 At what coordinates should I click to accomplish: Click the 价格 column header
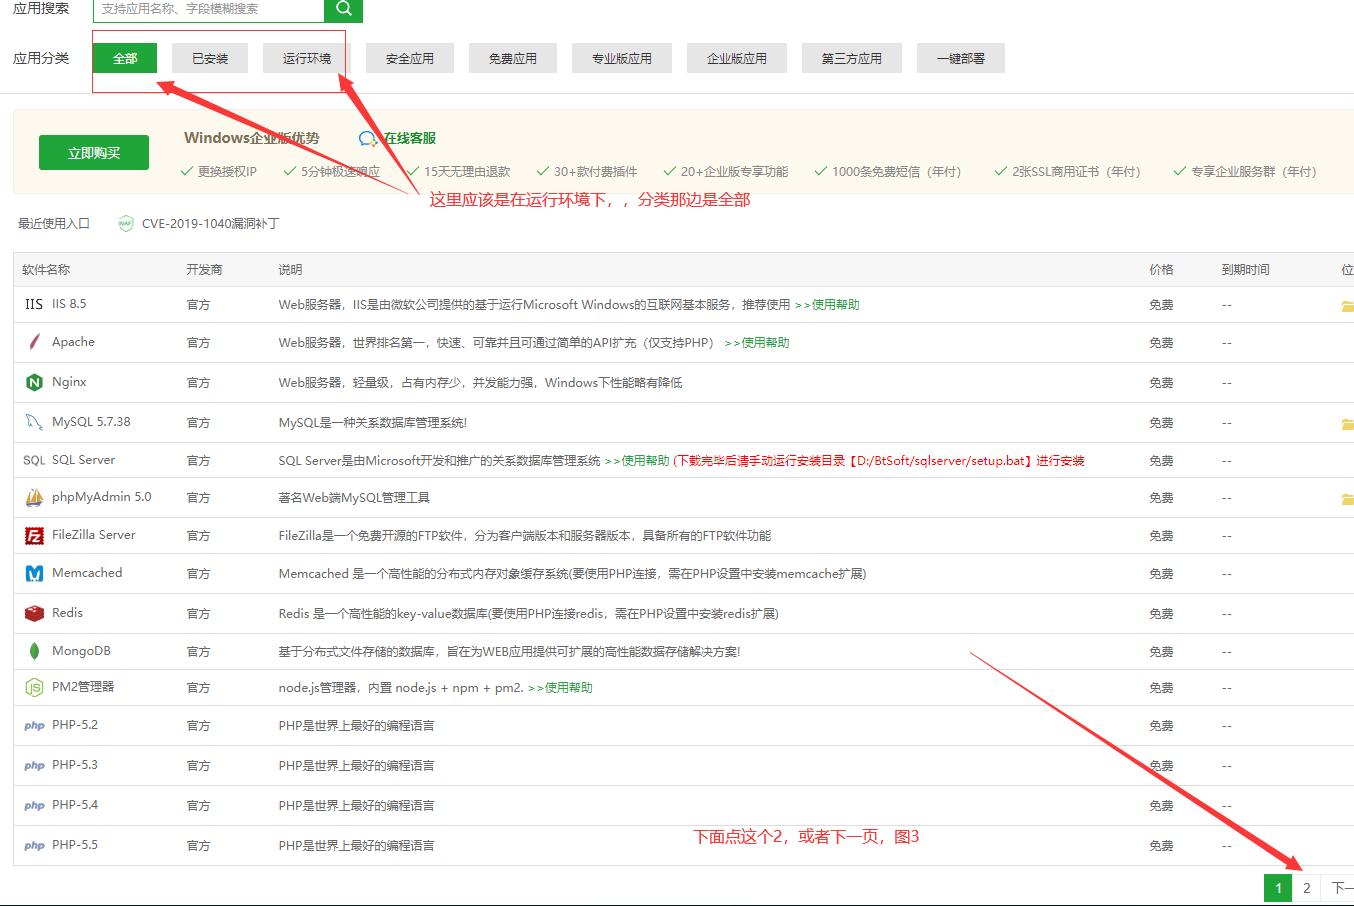(x=1161, y=270)
